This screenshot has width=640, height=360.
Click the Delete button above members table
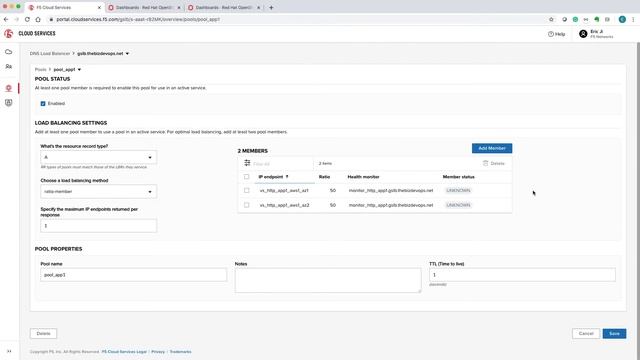point(494,163)
